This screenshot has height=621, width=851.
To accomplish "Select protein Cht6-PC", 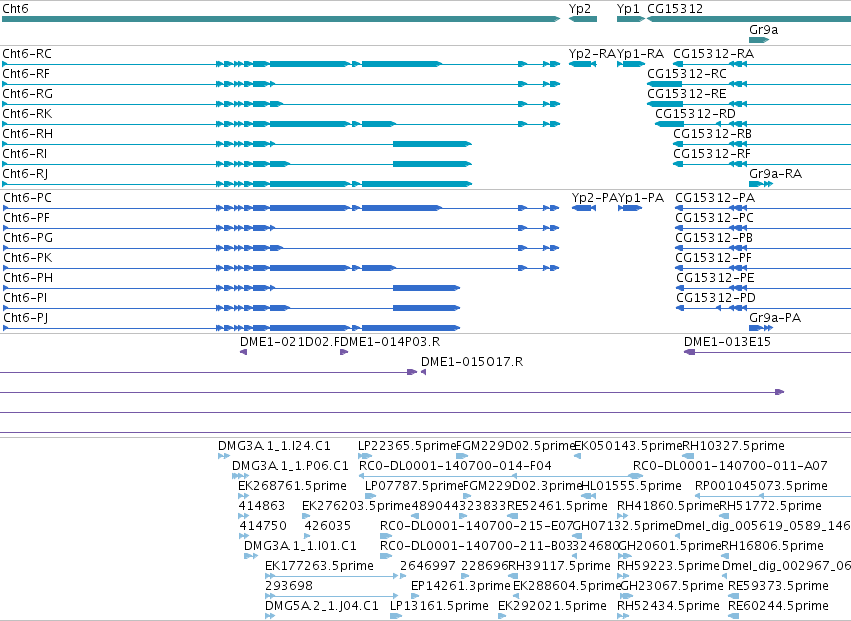I will pyautogui.click(x=27, y=198).
